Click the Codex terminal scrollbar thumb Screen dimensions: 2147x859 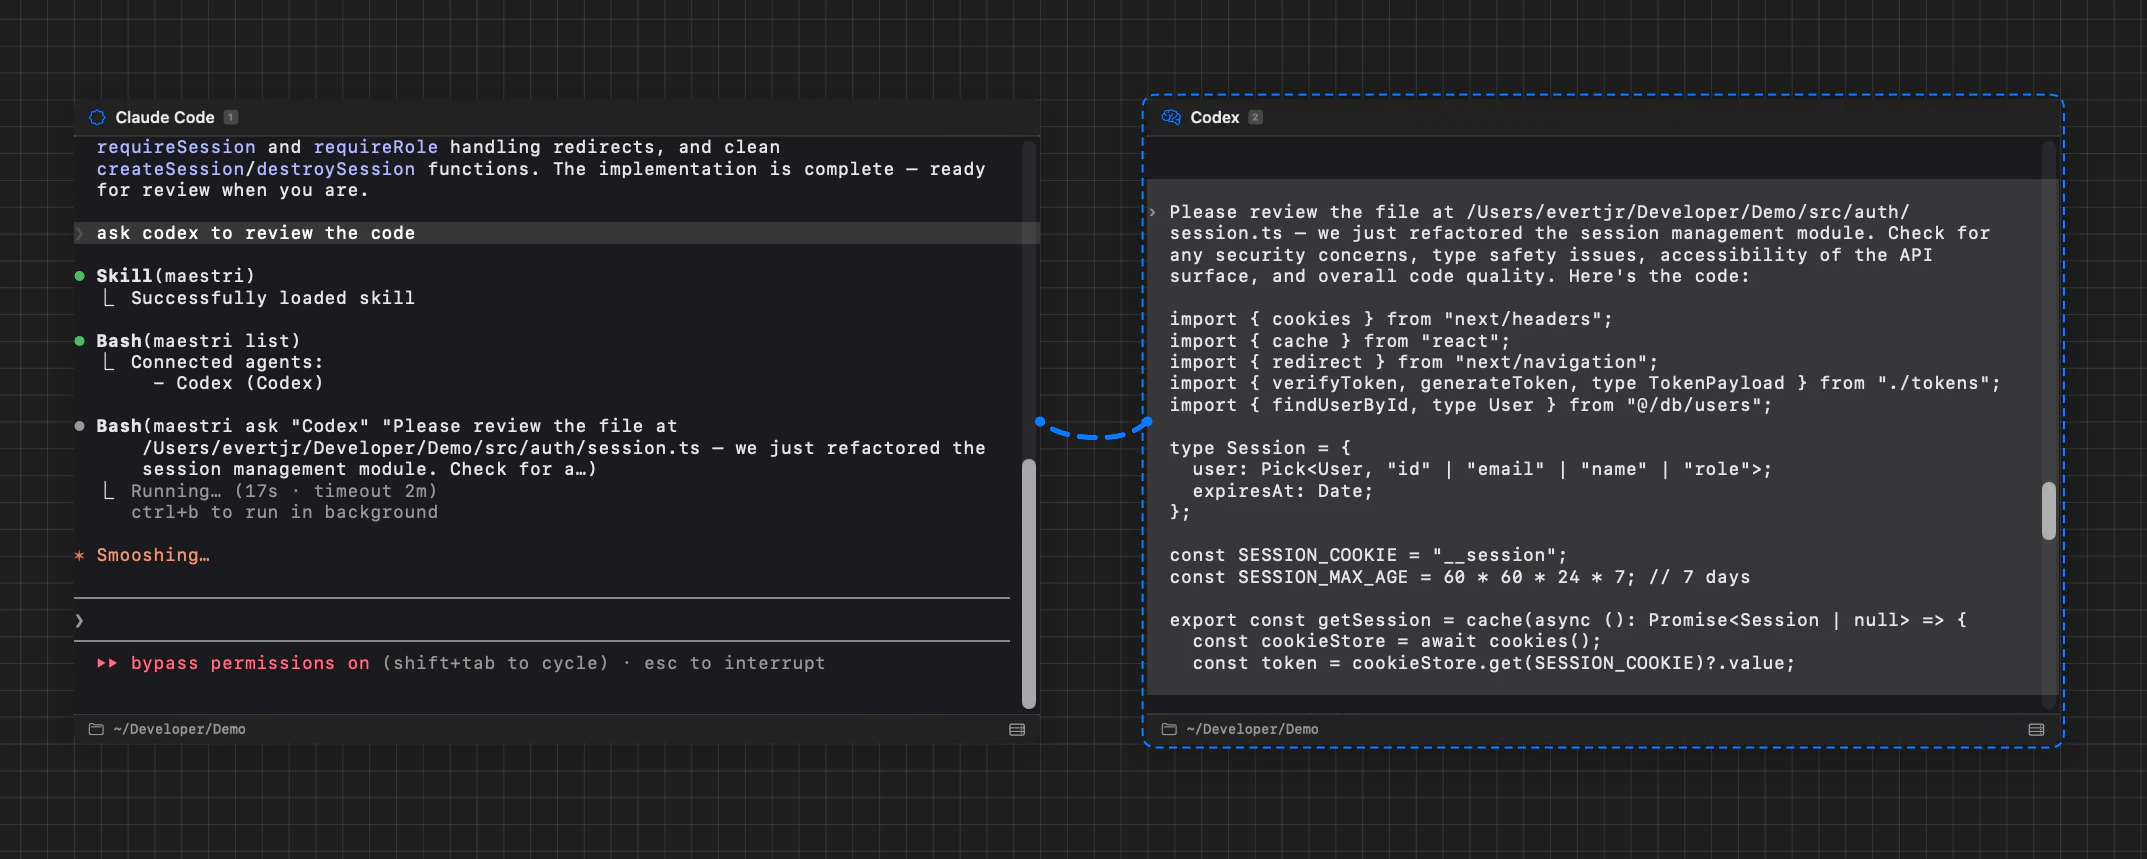point(2049,511)
